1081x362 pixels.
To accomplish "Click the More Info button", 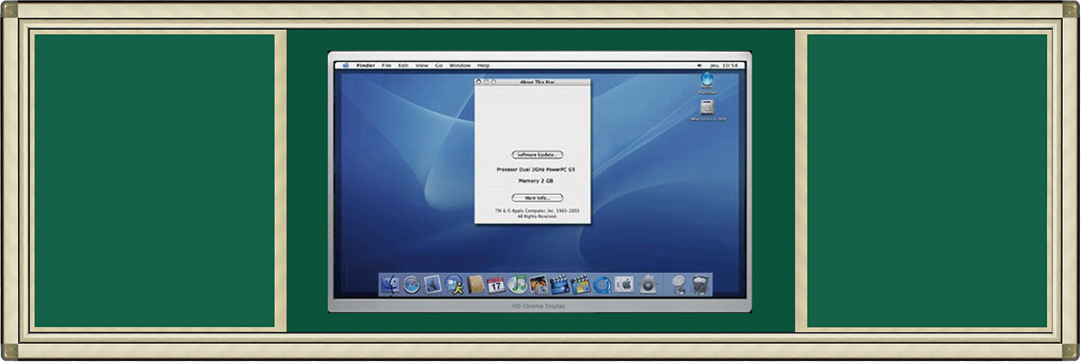I will pyautogui.click(x=537, y=198).
